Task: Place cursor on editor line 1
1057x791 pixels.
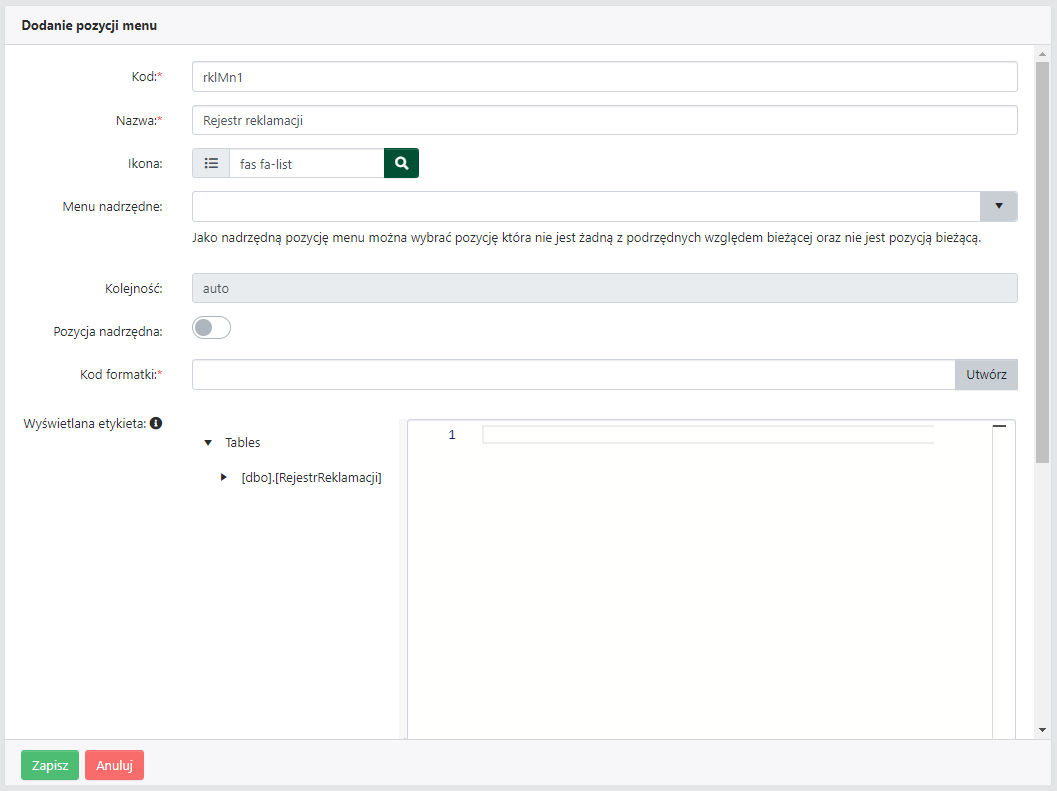Action: [706, 435]
